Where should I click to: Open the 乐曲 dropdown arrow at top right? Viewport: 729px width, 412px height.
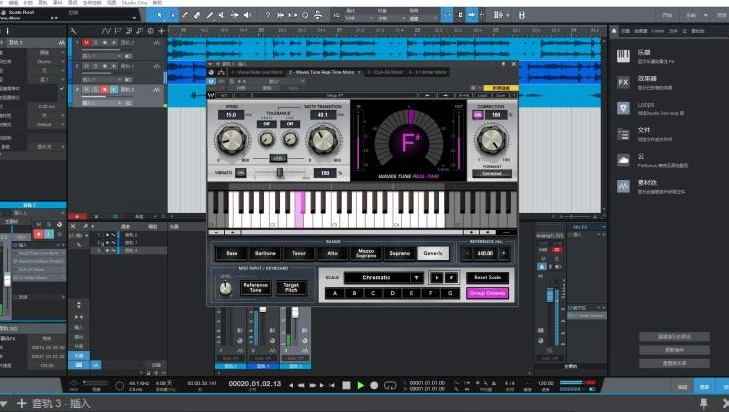(706, 15)
